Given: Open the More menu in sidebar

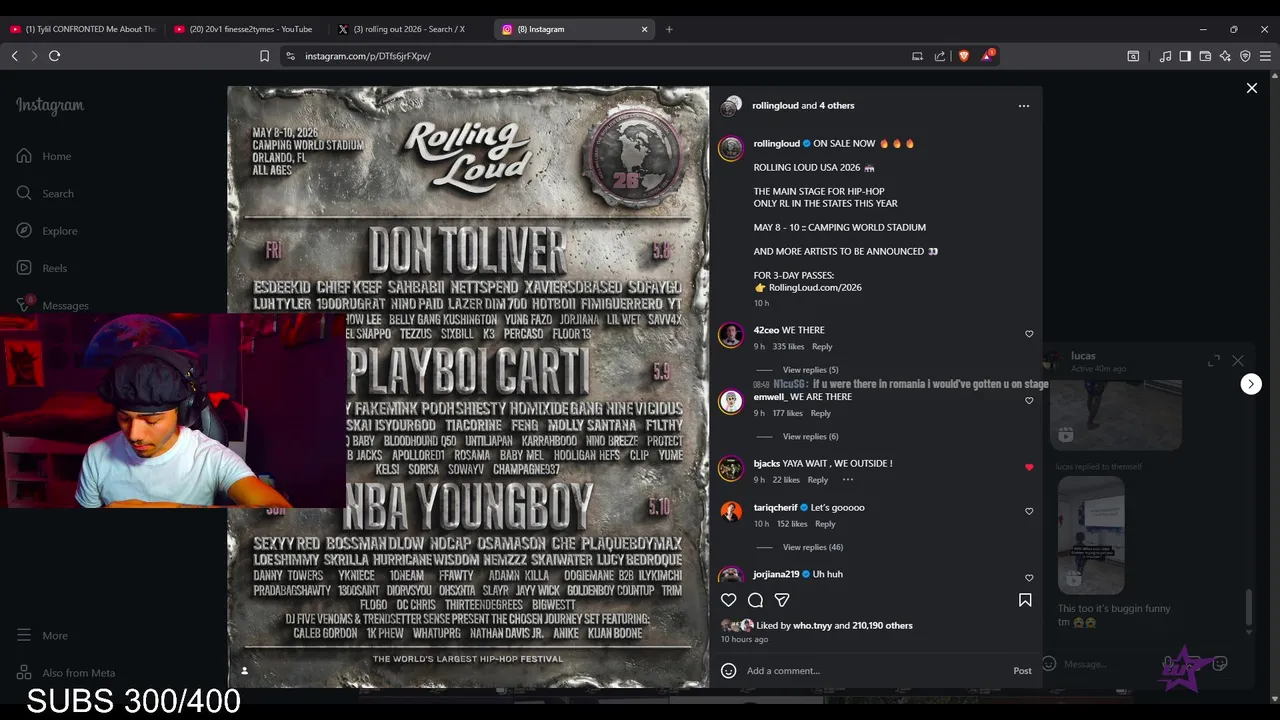Looking at the screenshot, I should pyautogui.click(x=42, y=635).
